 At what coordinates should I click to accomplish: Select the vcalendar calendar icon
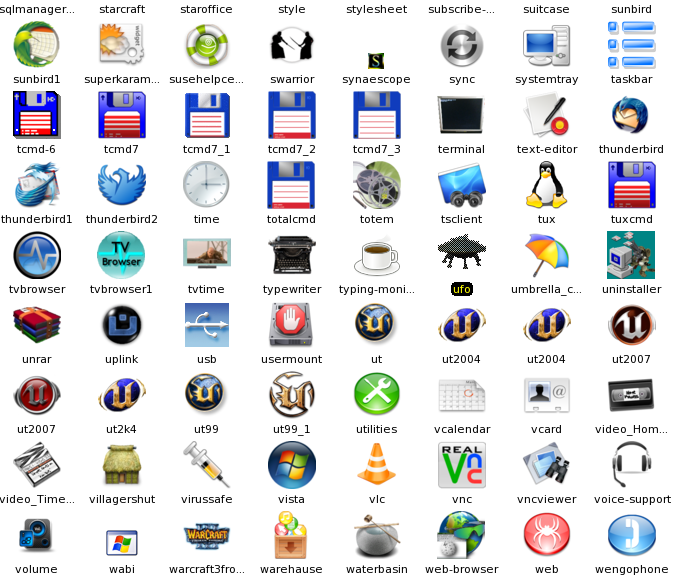coord(462,396)
